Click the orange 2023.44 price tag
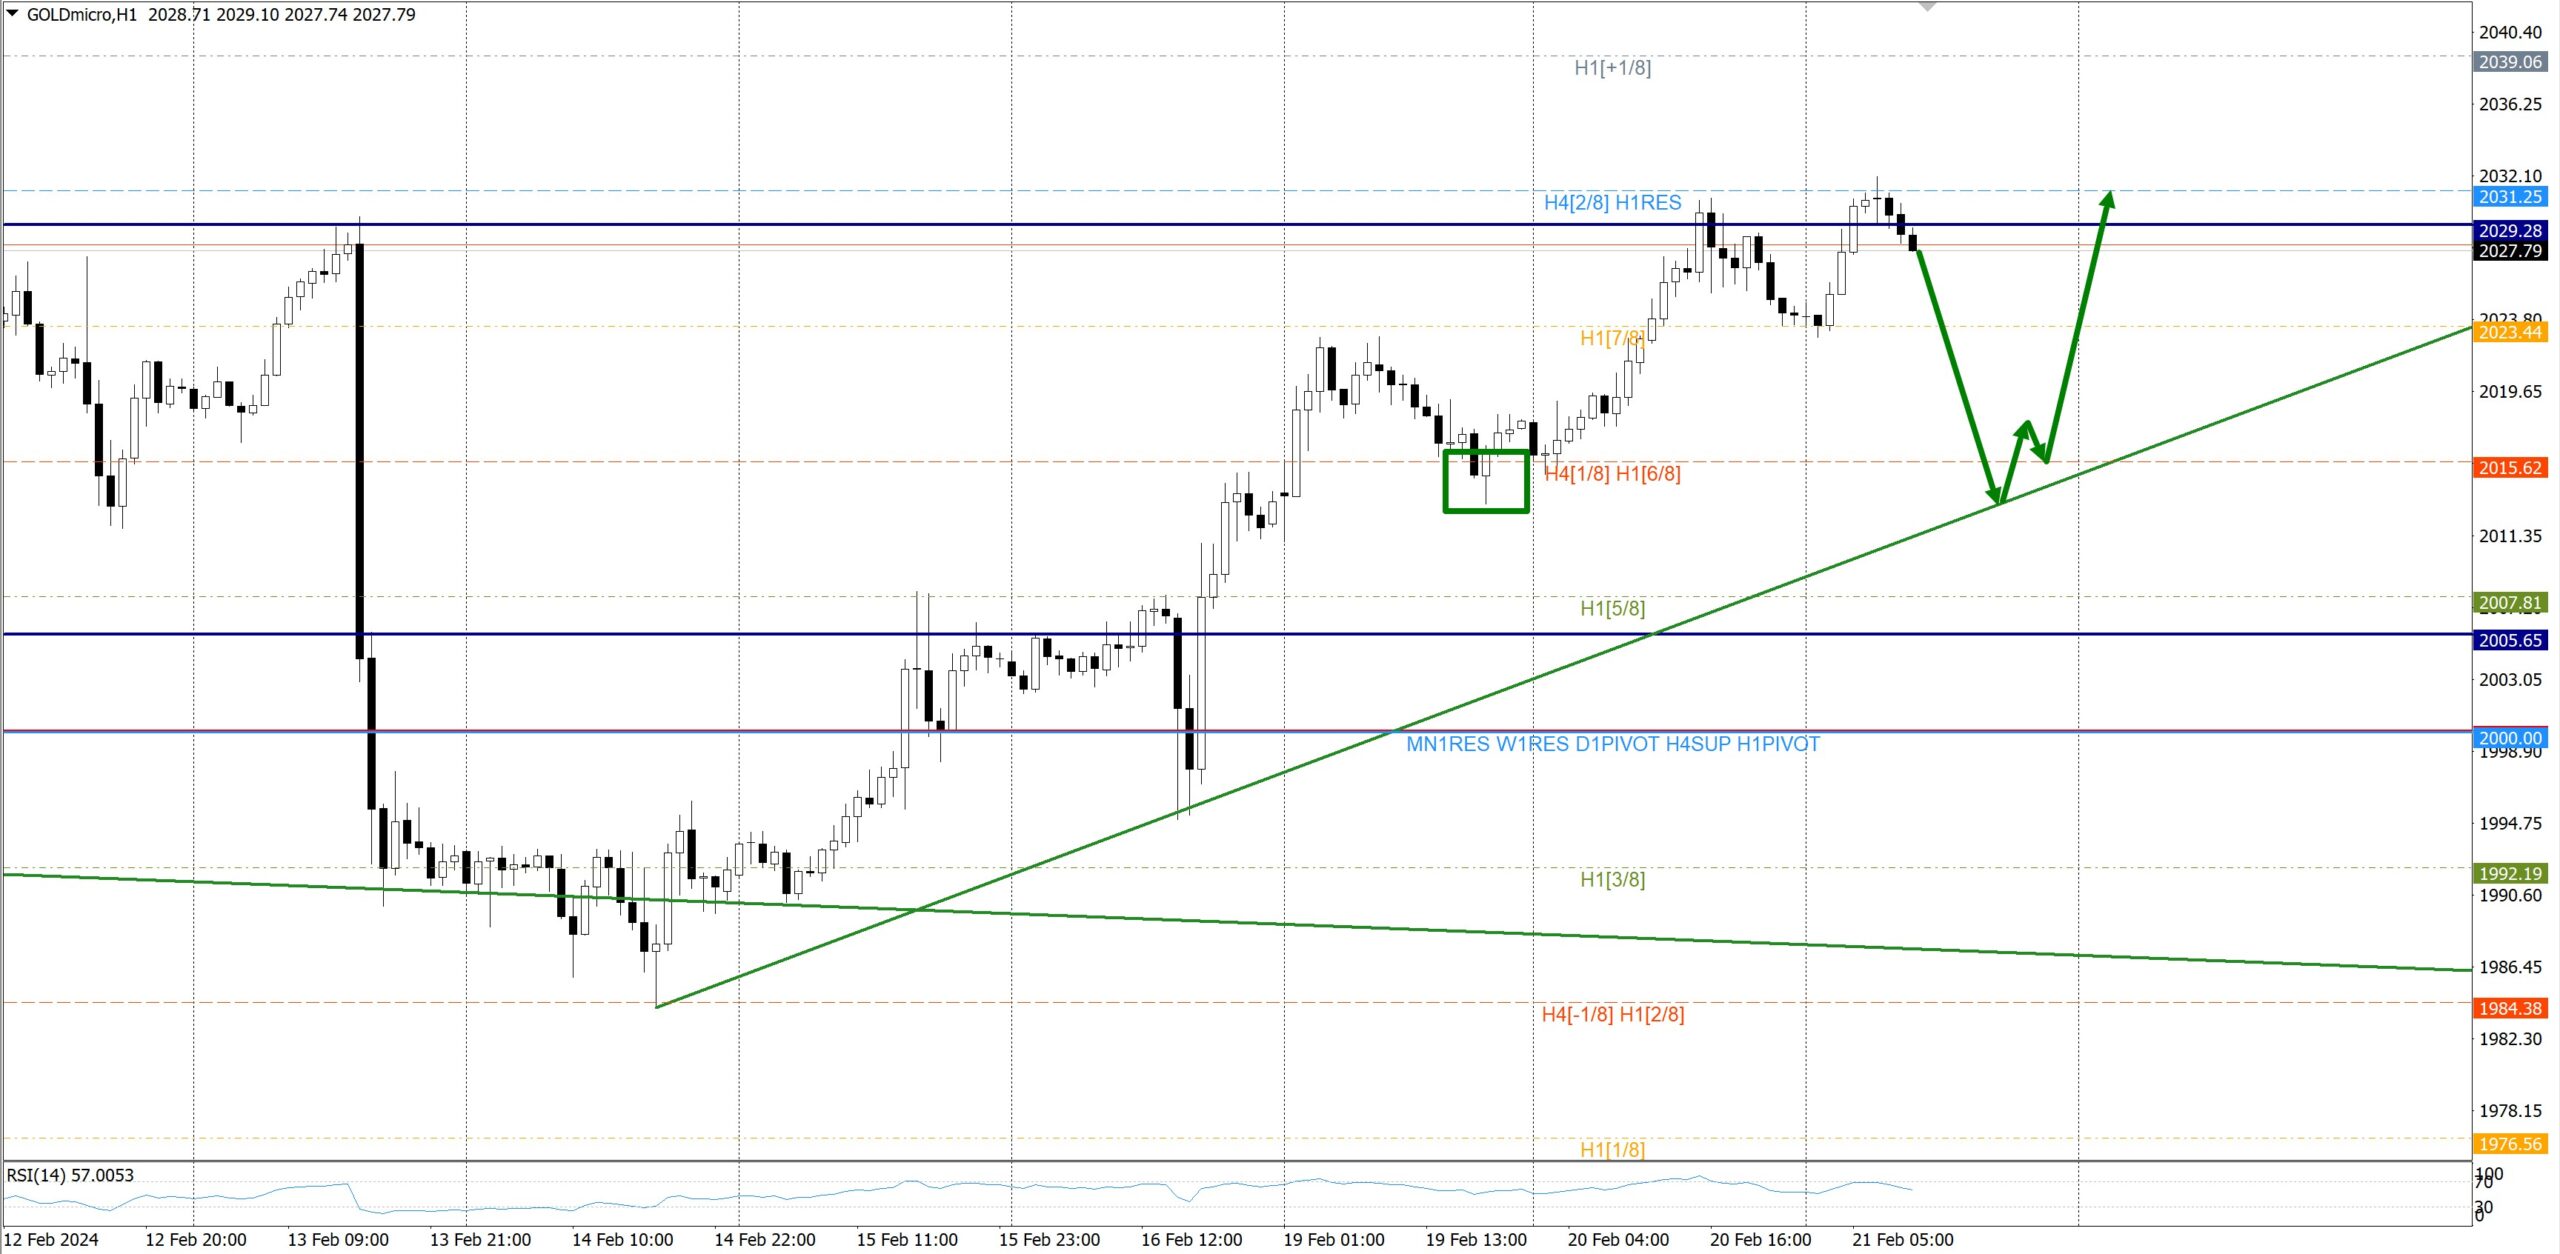This screenshot has height=1254, width=2560. (2510, 332)
